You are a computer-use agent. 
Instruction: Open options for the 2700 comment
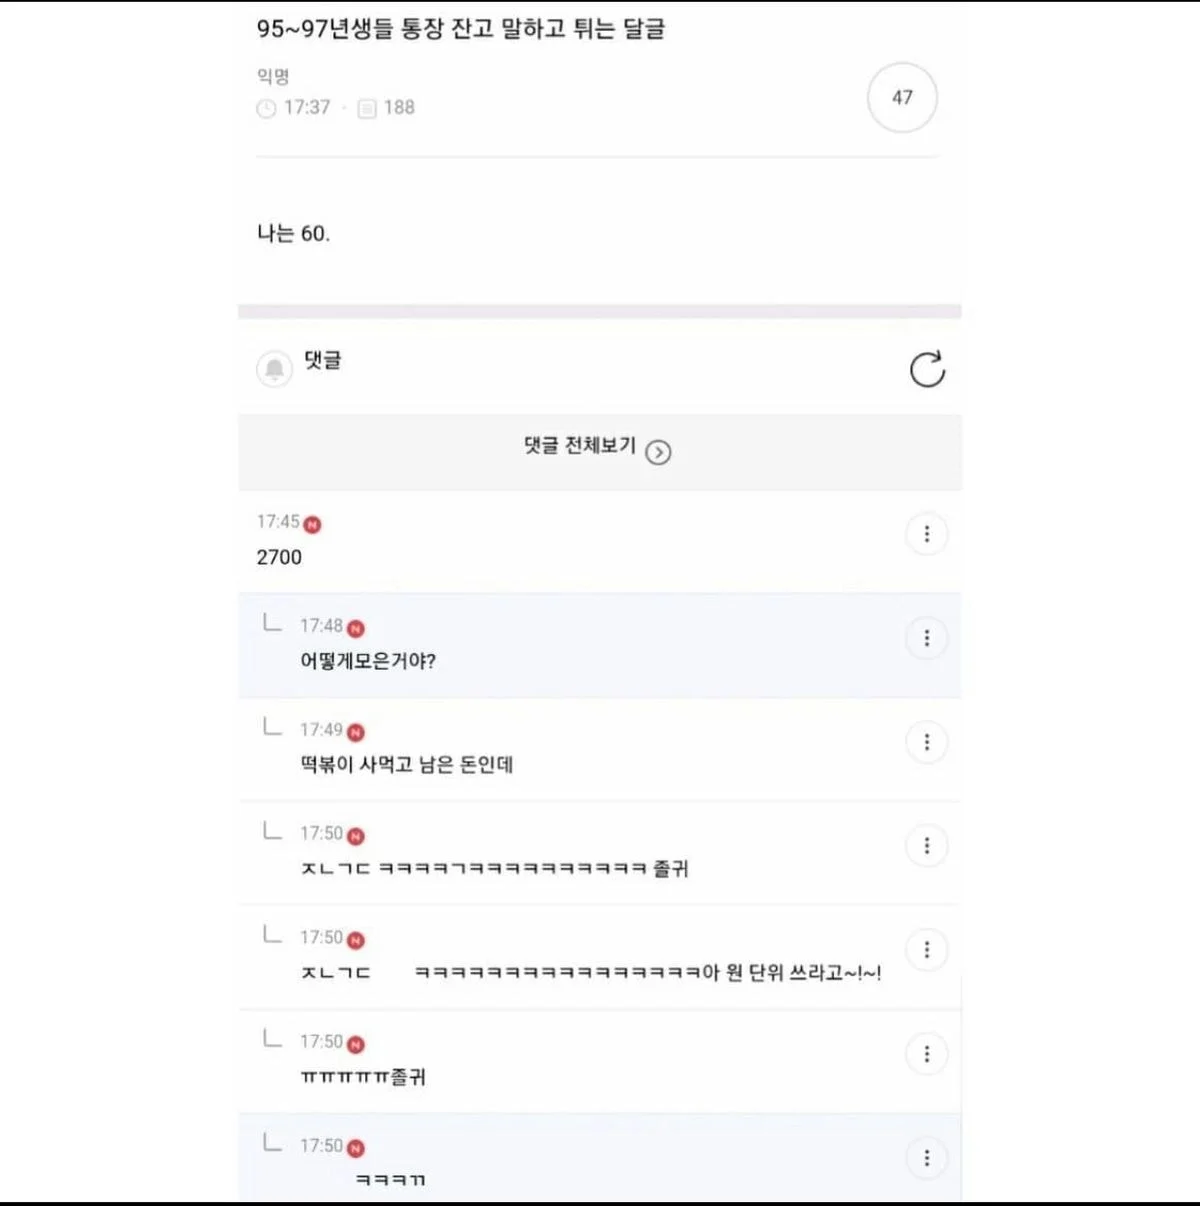tap(926, 534)
